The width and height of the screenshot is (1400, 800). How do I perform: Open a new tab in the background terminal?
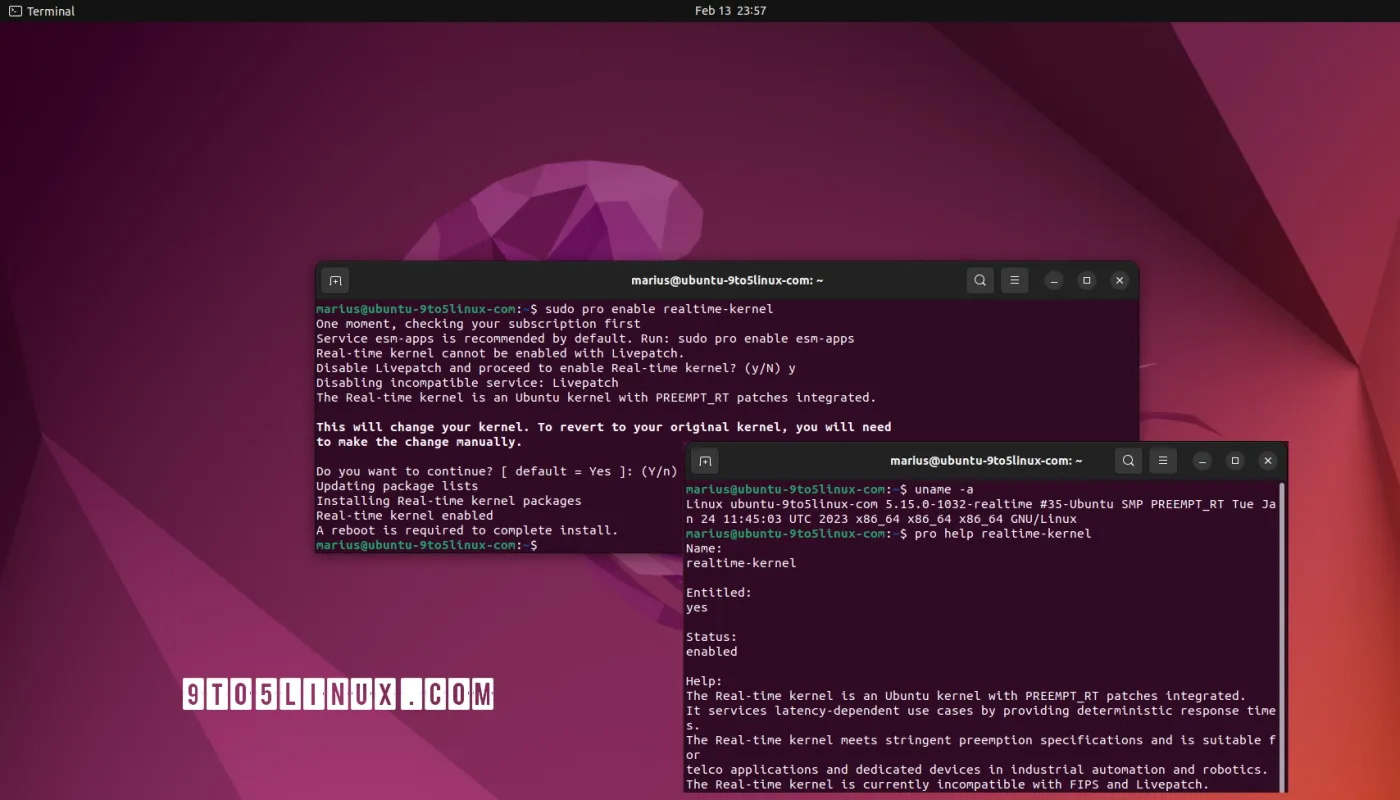coord(335,280)
